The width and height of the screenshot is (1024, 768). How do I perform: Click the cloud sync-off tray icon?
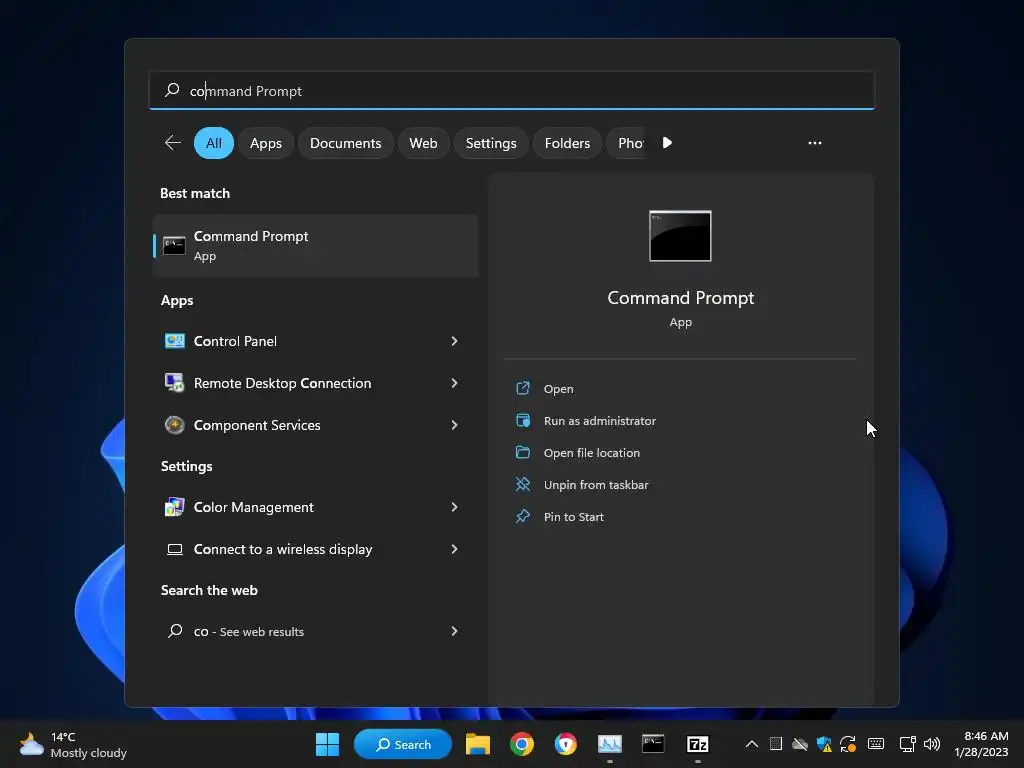tap(799, 744)
